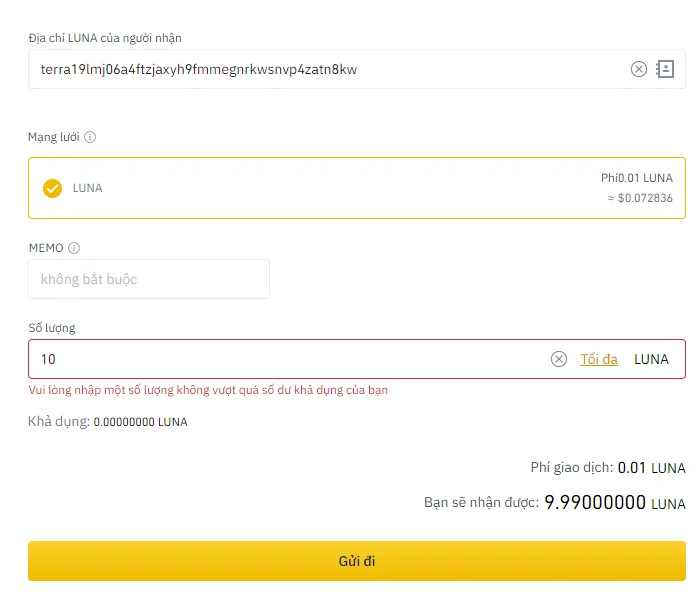697x592 pixels.
Task: Click the Phí 0.01 LUNA fee text
Action: [x=637, y=178]
